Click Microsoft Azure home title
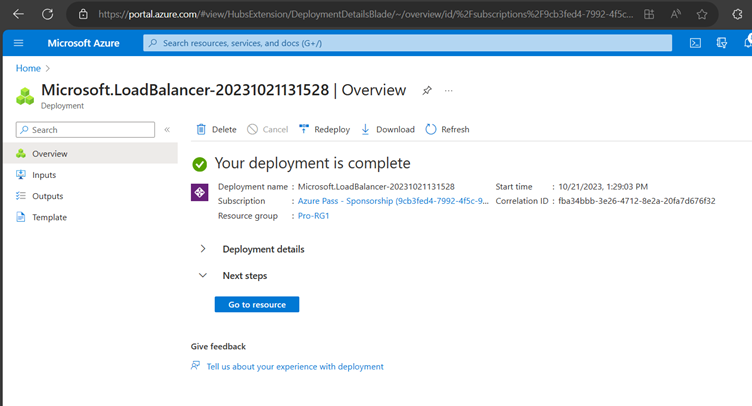Image resolution: width=752 pixels, height=406 pixels. pyautogui.click(x=83, y=43)
